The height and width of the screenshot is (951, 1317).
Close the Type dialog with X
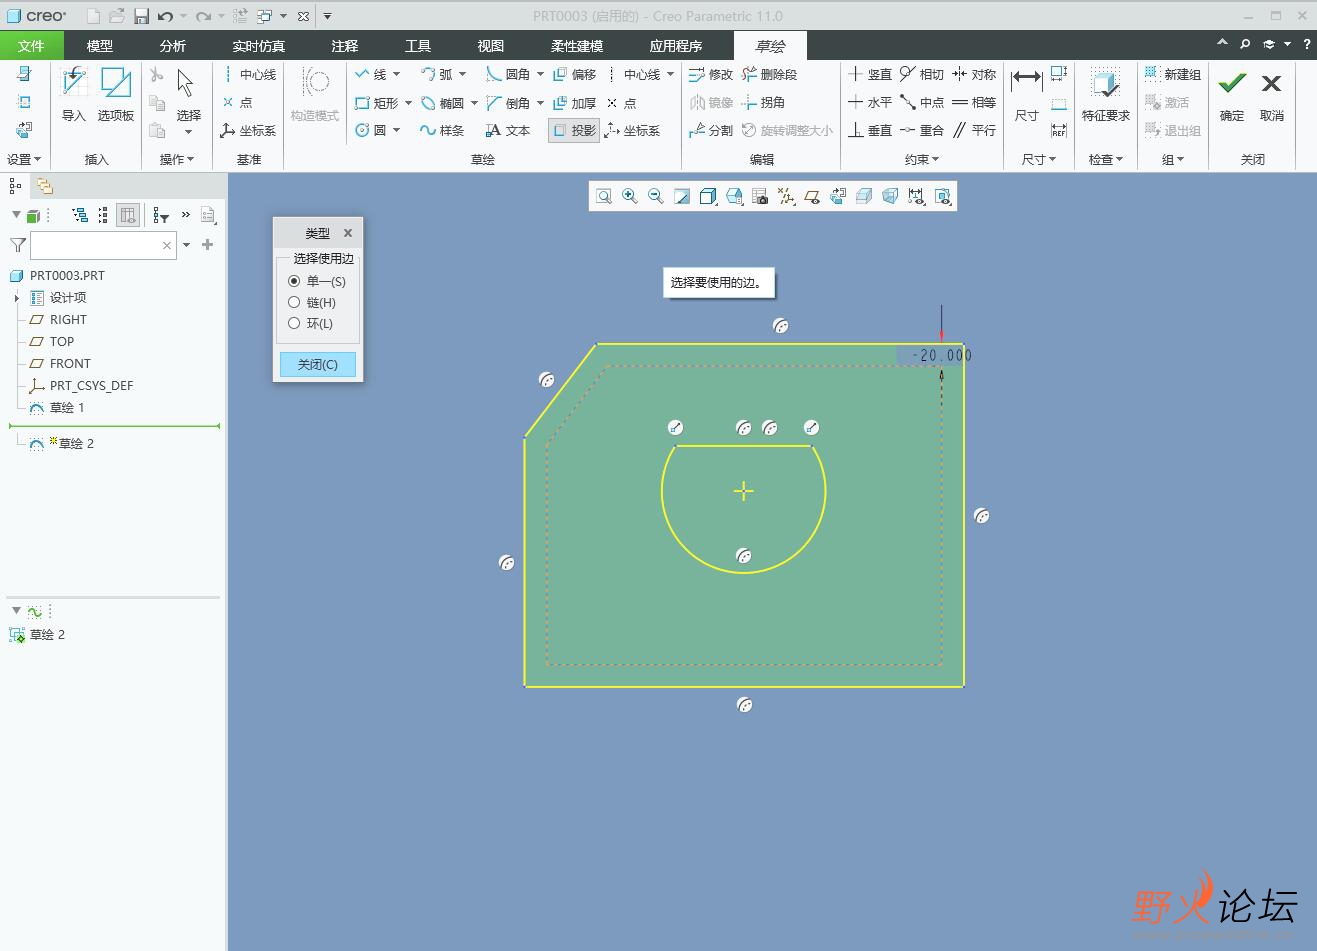(x=348, y=233)
